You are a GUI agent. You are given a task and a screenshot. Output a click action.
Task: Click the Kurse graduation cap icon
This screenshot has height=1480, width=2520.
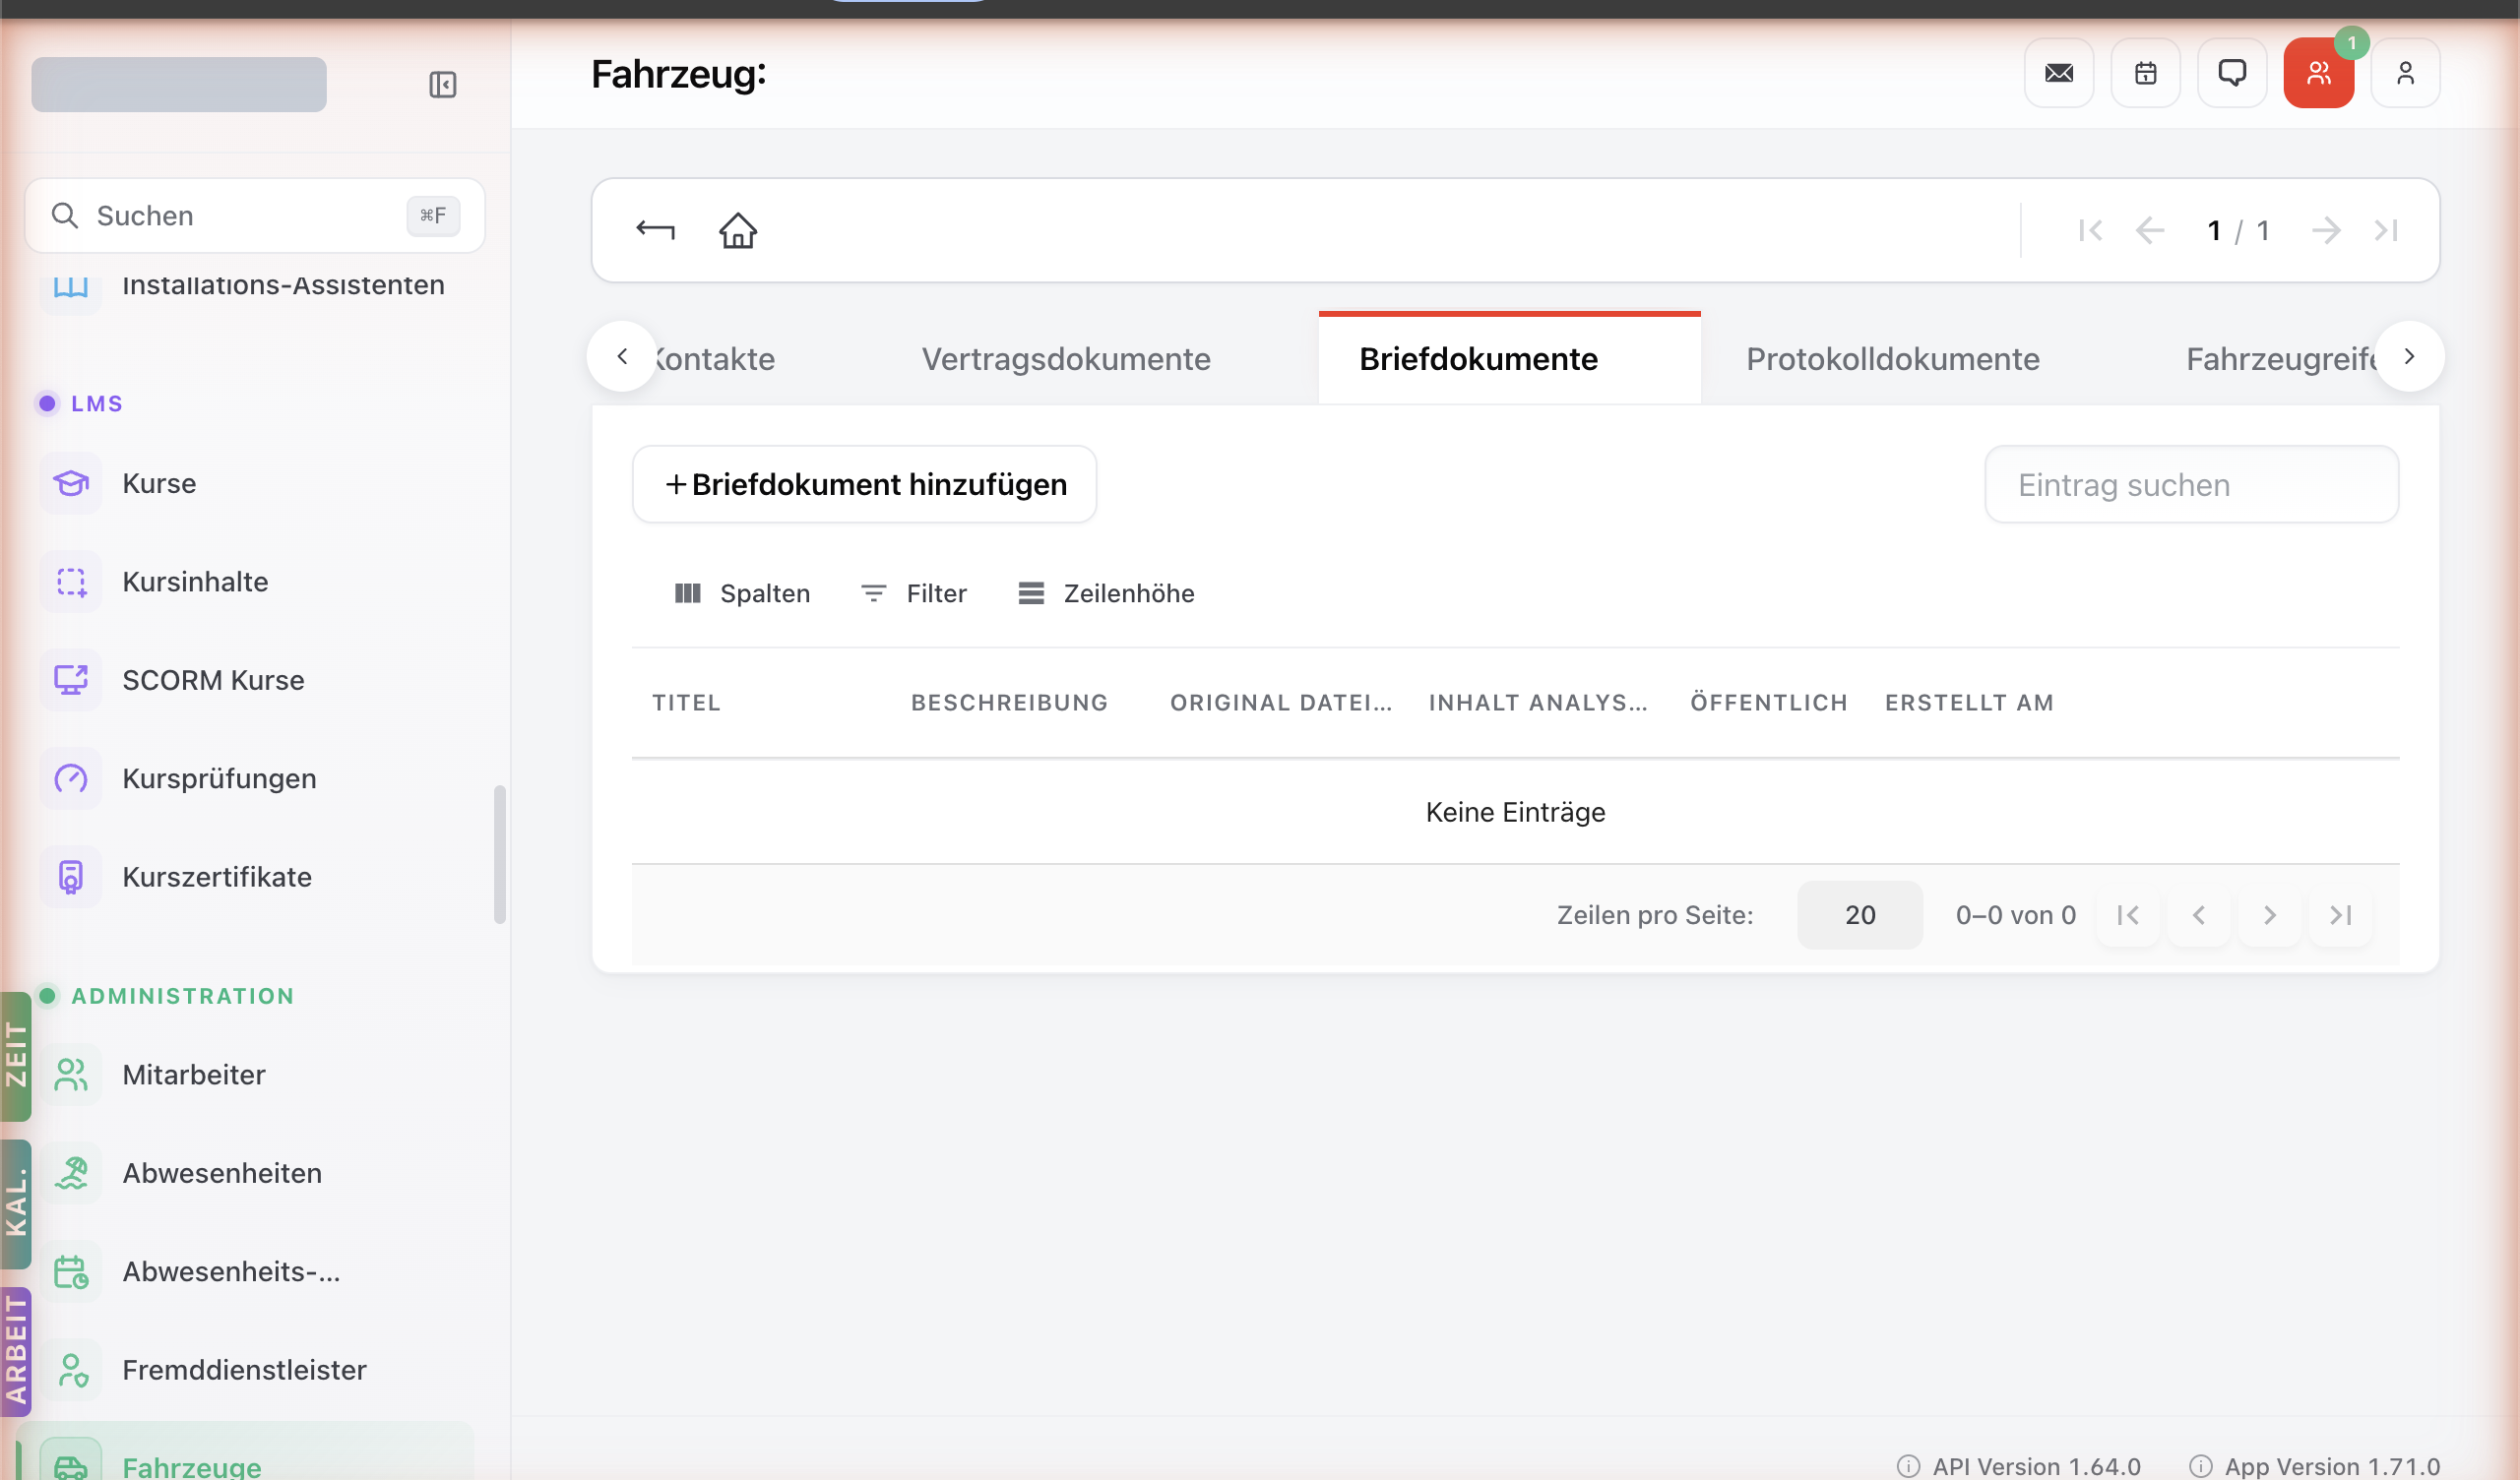click(x=71, y=483)
